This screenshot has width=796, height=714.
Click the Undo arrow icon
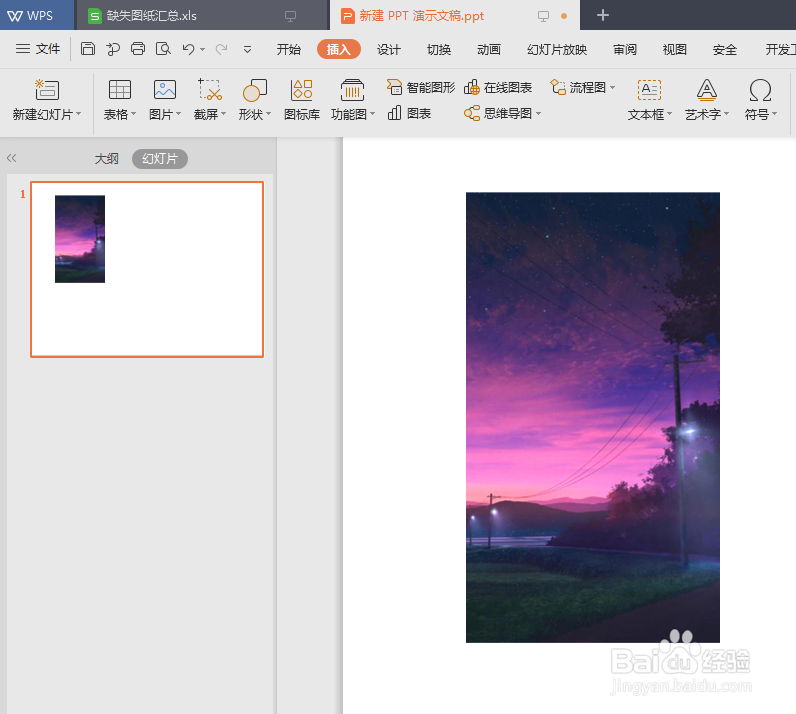coord(188,49)
